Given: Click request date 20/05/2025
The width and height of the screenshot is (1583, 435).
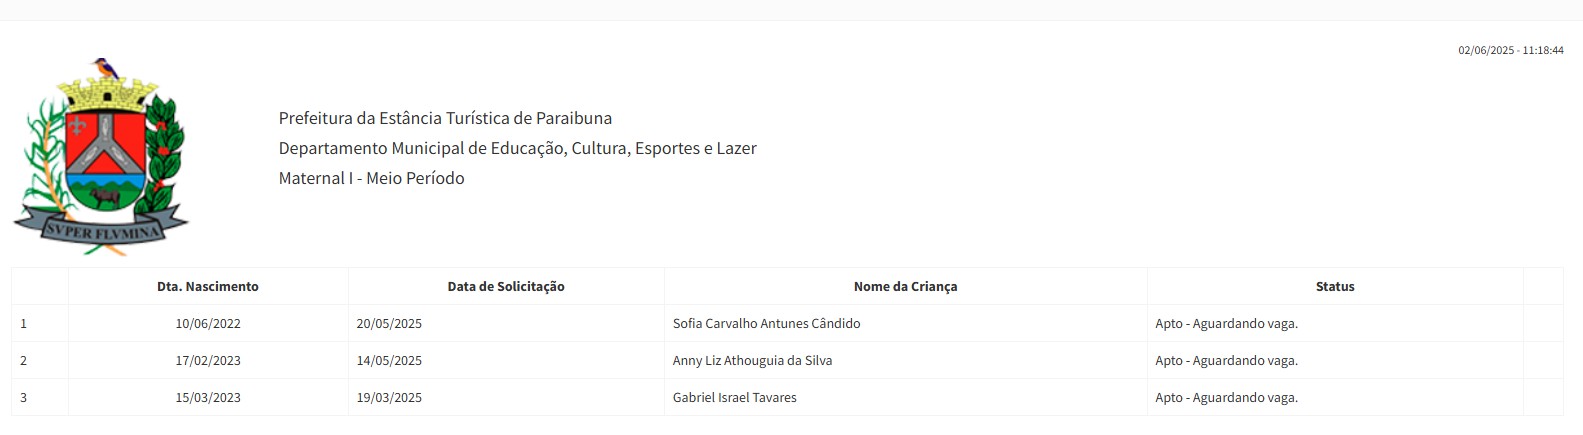Looking at the screenshot, I should tap(389, 323).
